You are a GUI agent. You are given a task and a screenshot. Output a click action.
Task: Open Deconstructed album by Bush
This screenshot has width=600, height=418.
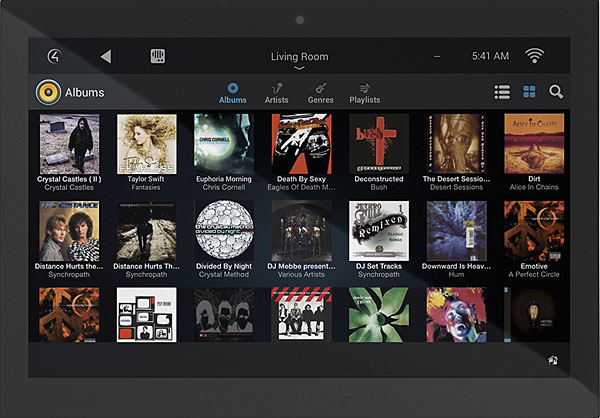(x=379, y=144)
